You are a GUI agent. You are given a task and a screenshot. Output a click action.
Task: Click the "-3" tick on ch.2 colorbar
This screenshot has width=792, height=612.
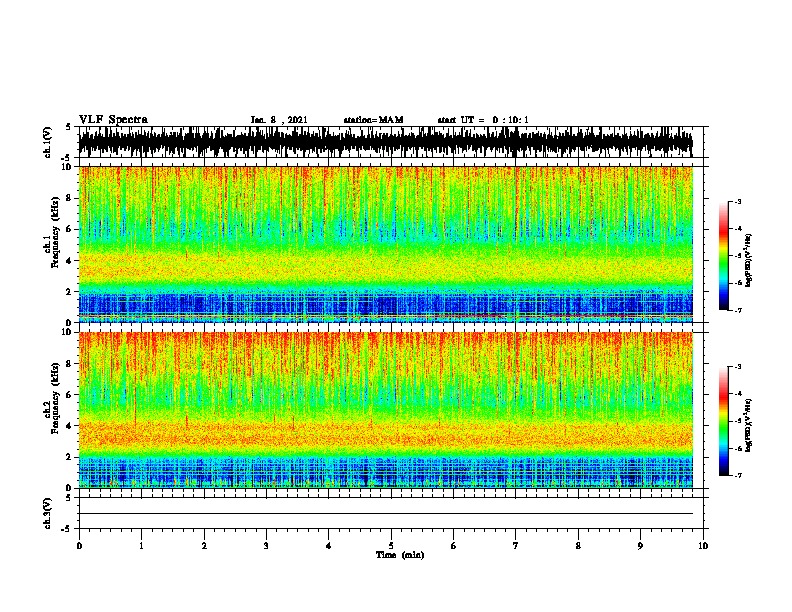pos(737,367)
